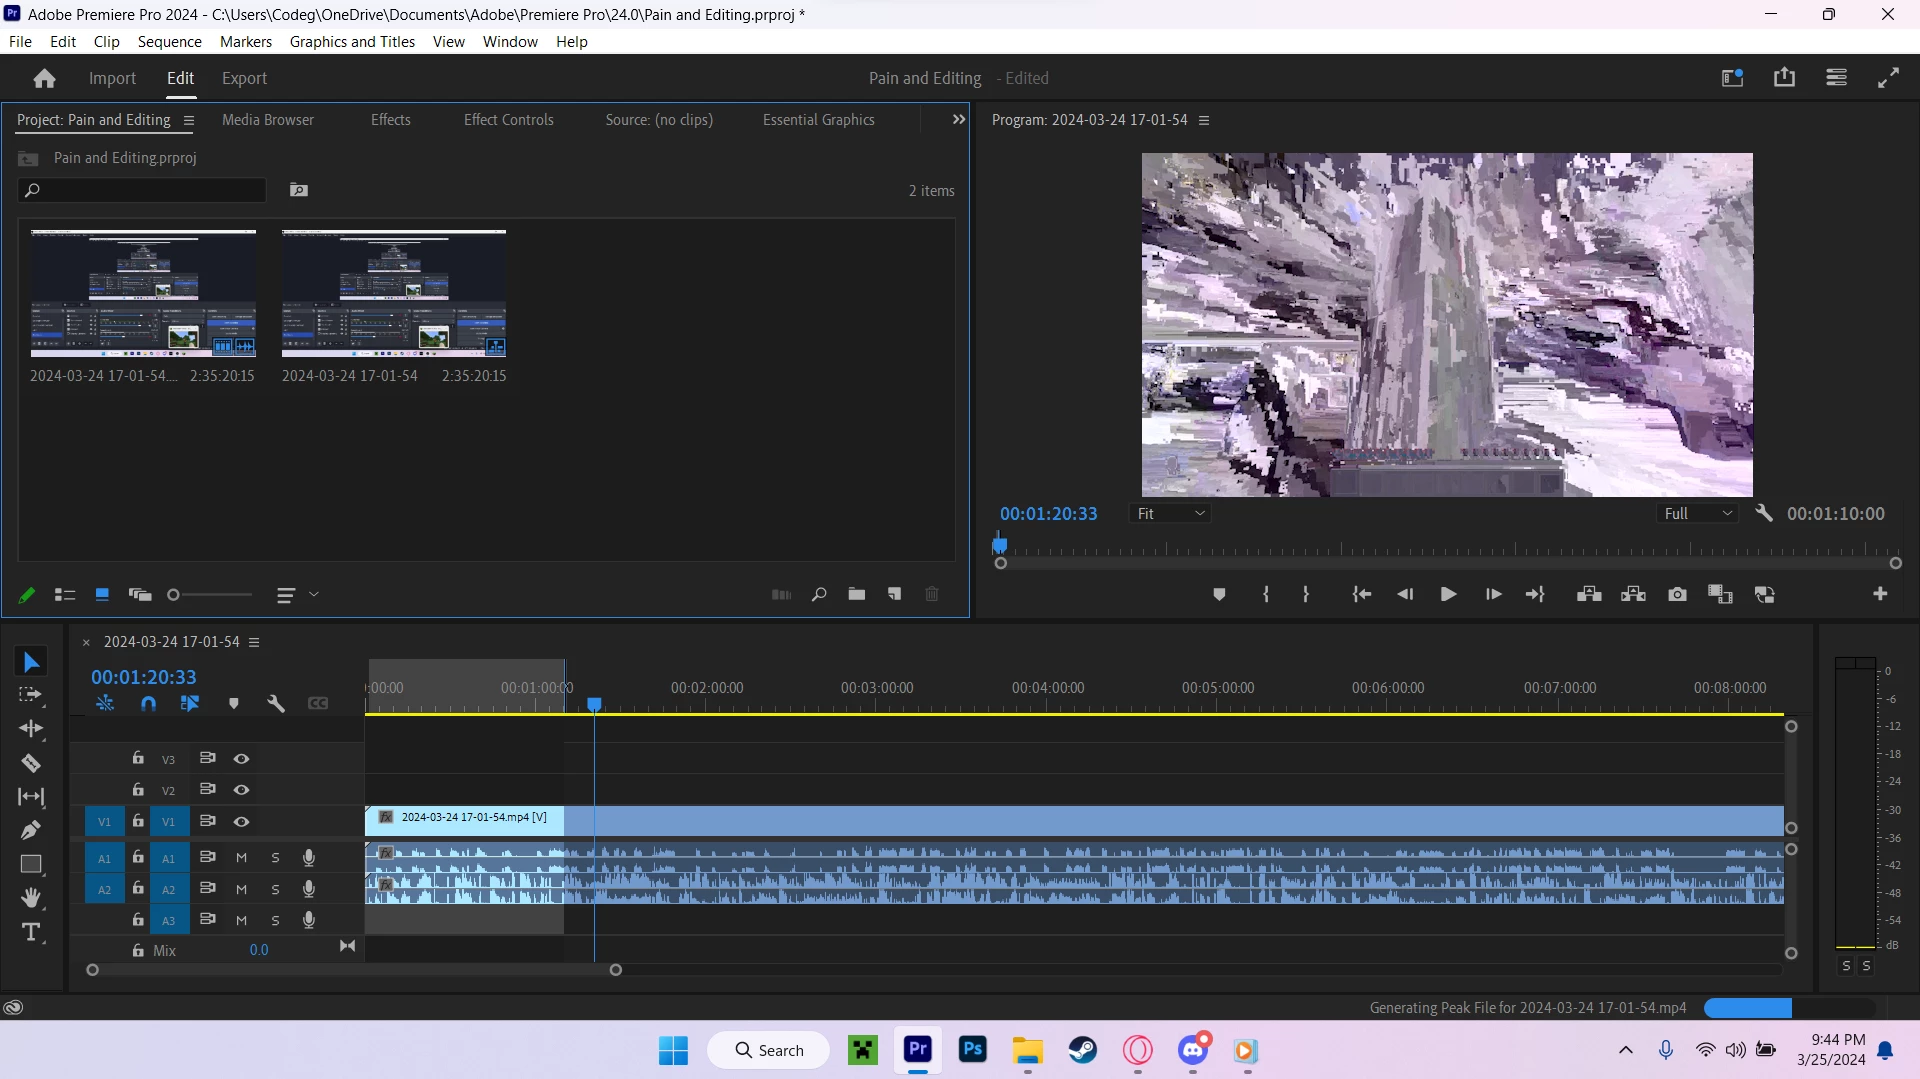Switch to the Export workspace

[x=244, y=78]
